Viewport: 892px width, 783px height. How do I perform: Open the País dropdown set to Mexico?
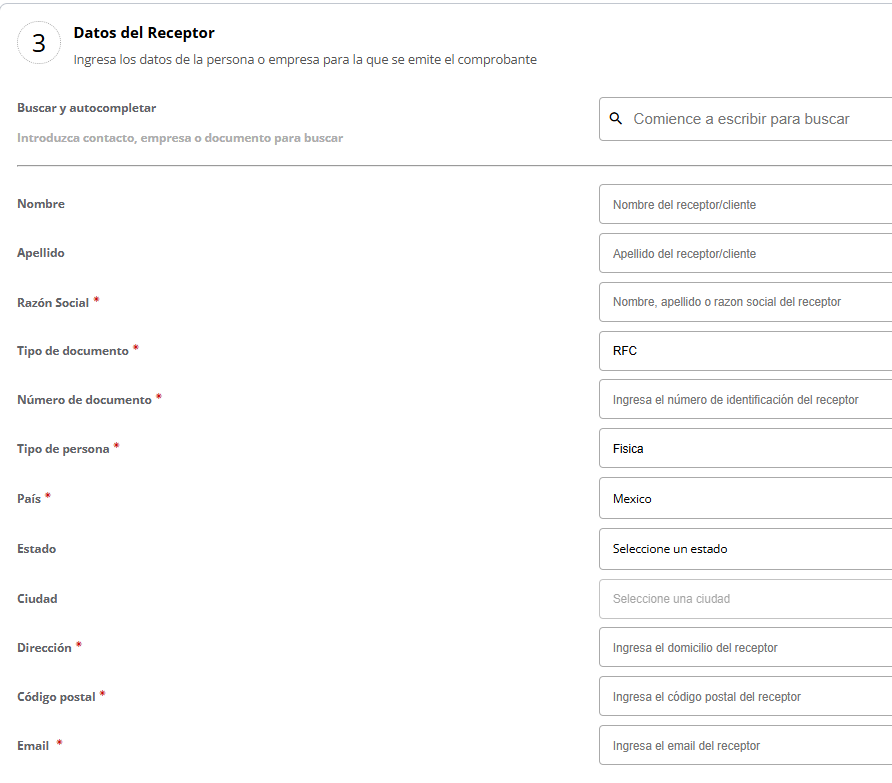[745, 498]
